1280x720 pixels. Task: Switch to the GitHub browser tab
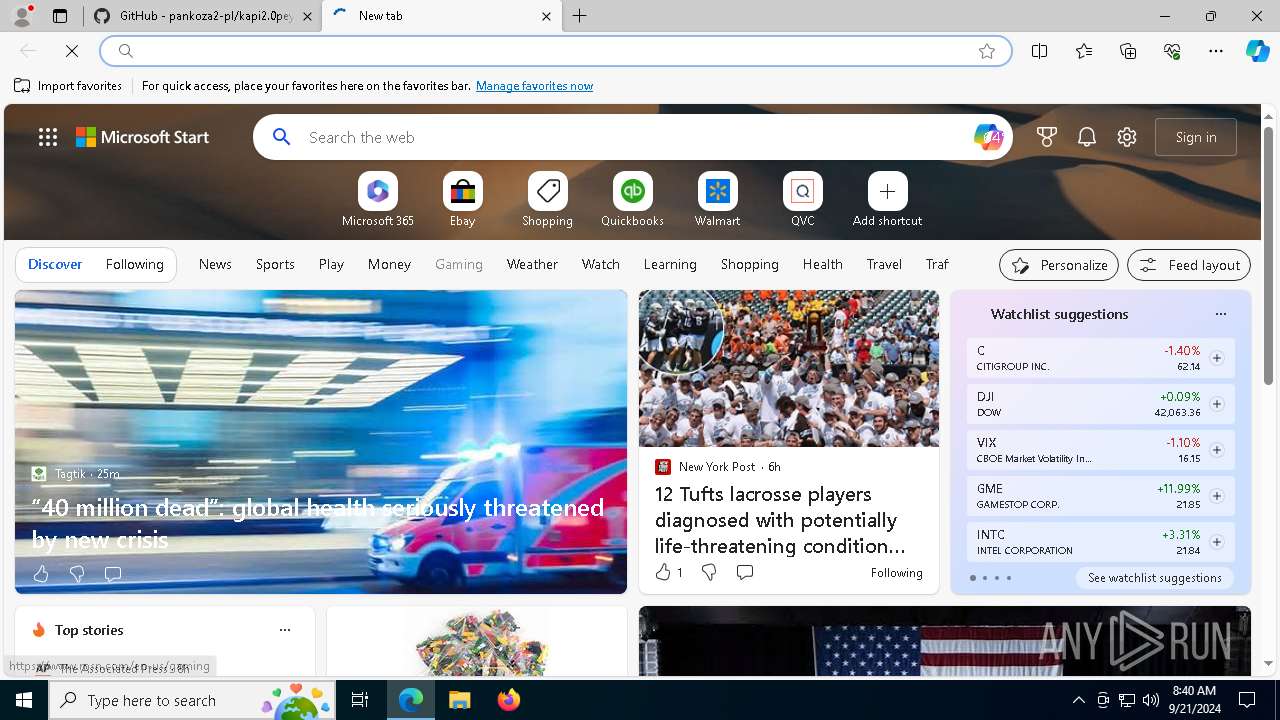[x=202, y=16]
